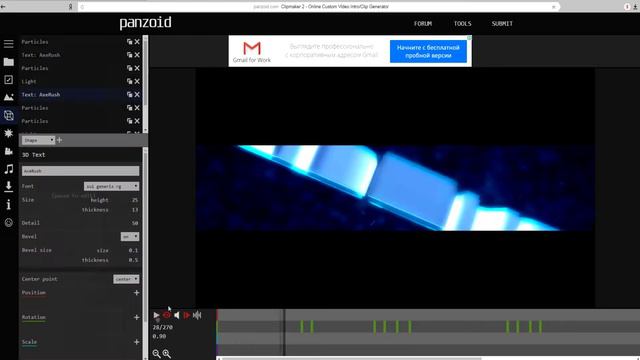This screenshot has height=360, width=640.
Task: Click the download icon in the sidebar
Action: pyautogui.click(x=9, y=187)
